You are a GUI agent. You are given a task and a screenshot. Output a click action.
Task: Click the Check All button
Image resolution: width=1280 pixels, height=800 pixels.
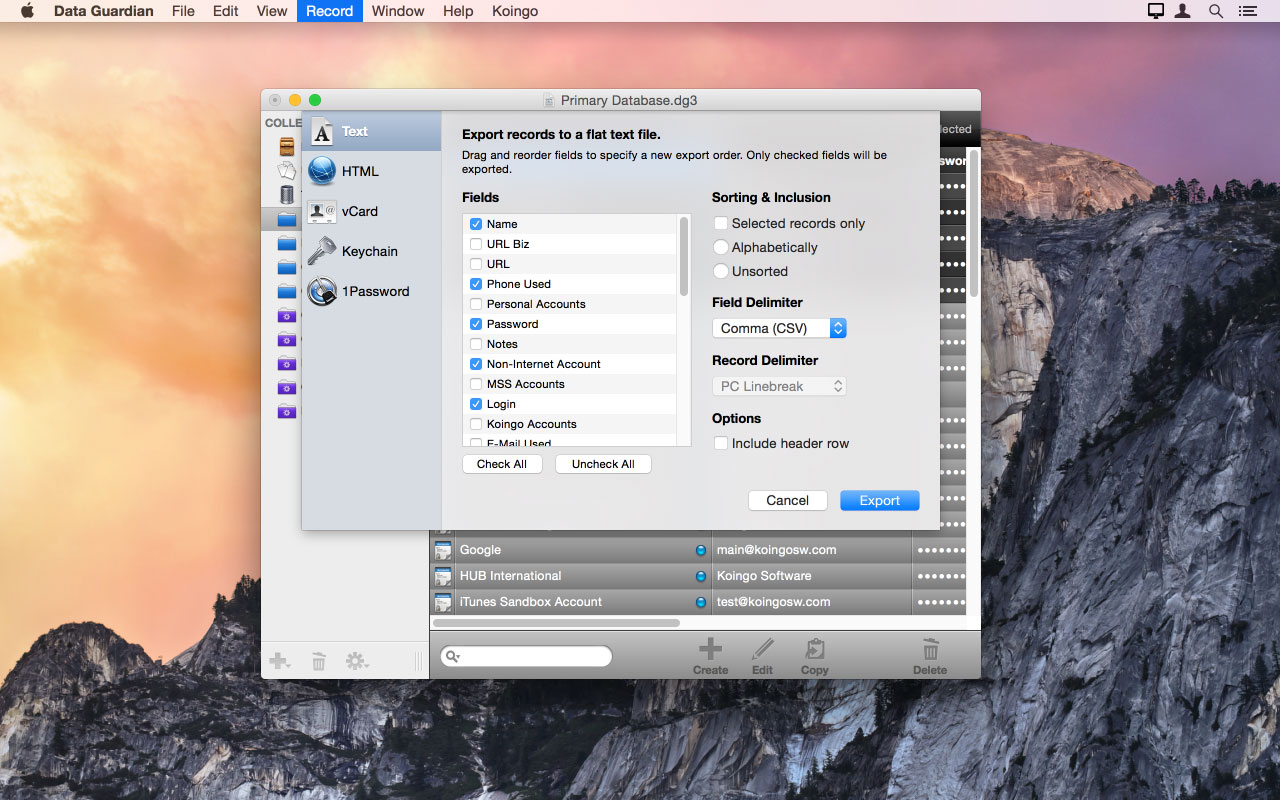tap(502, 464)
